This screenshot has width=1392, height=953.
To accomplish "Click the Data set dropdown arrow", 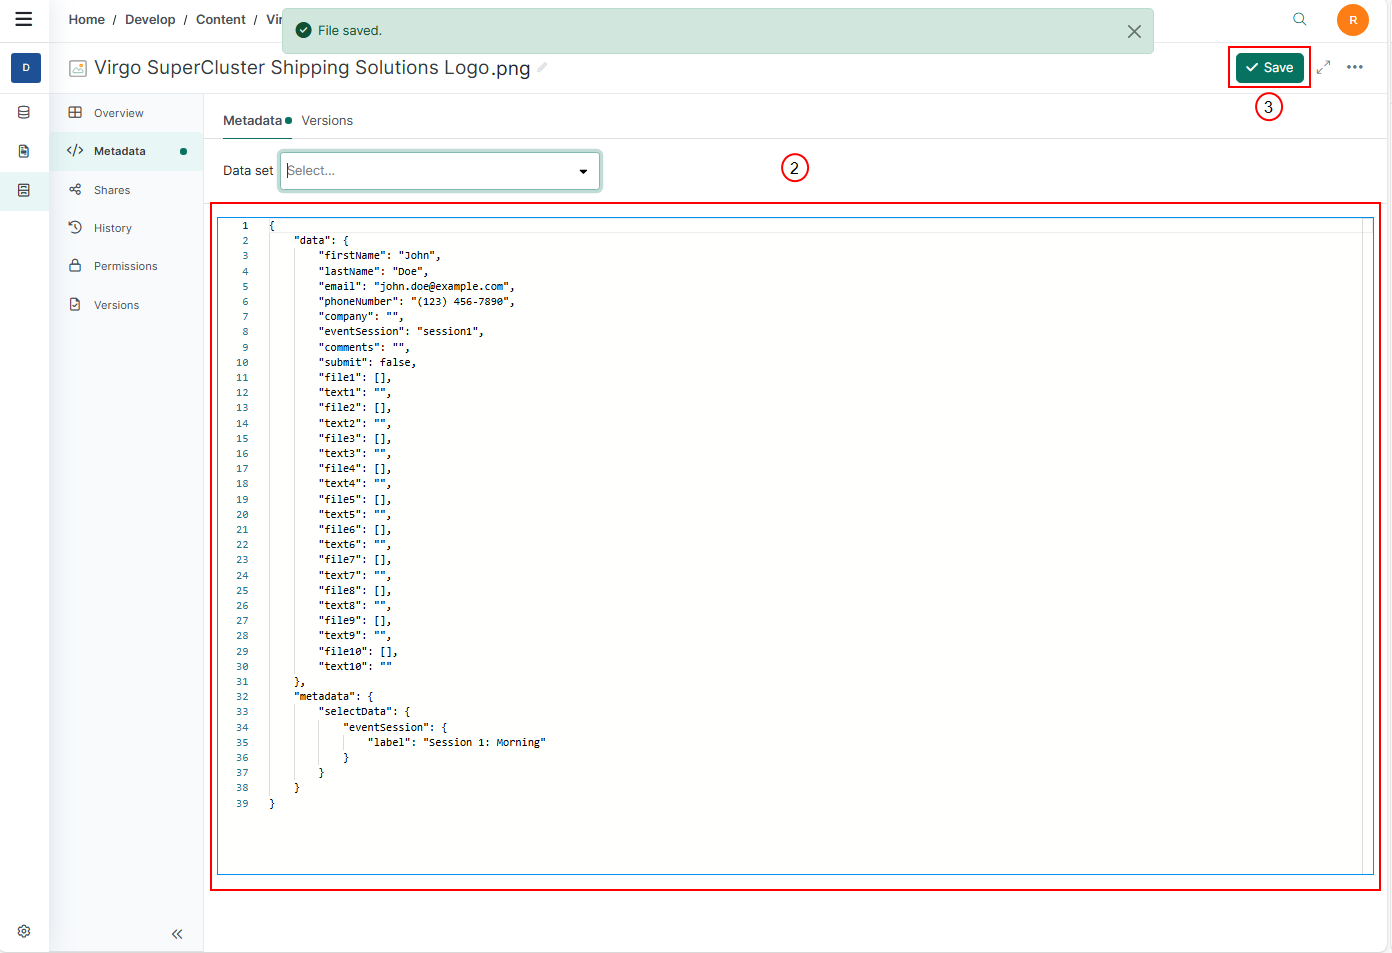I will (x=583, y=171).
